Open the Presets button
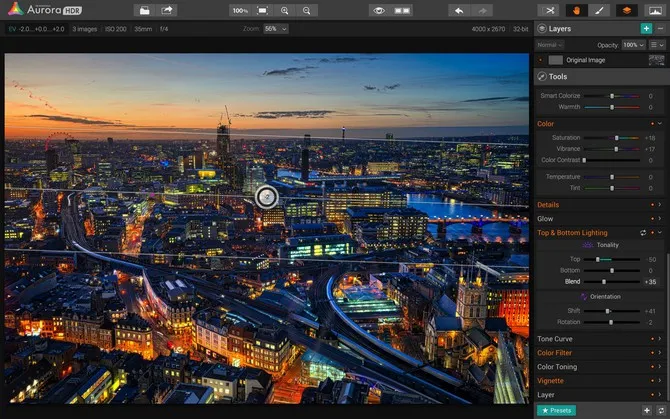The width and height of the screenshot is (670, 419). 555,410
